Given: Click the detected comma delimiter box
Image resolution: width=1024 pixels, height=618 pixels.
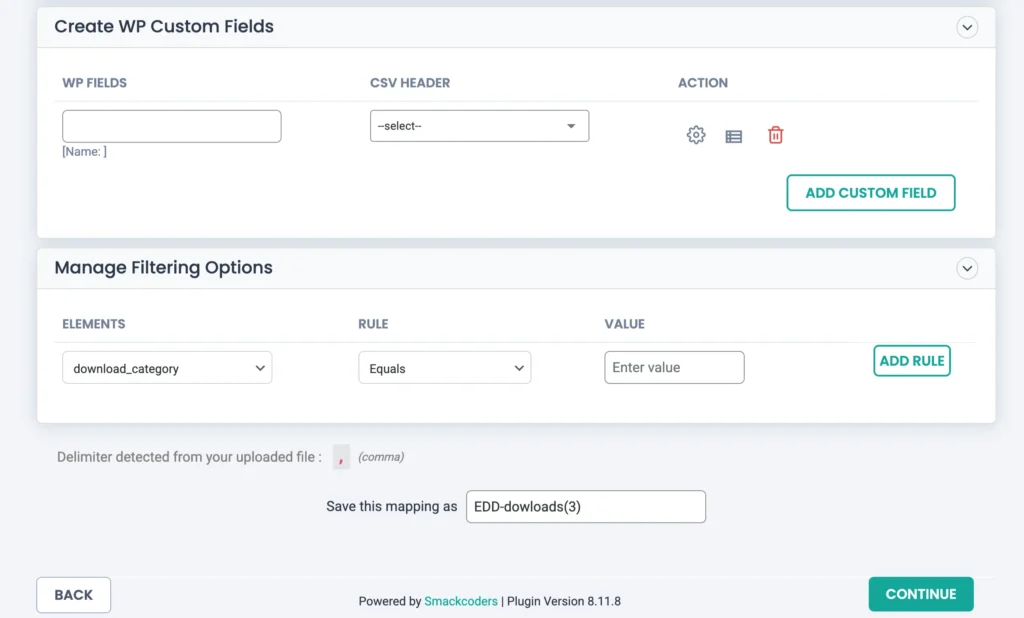Looking at the screenshot, I should click(341, 457).
